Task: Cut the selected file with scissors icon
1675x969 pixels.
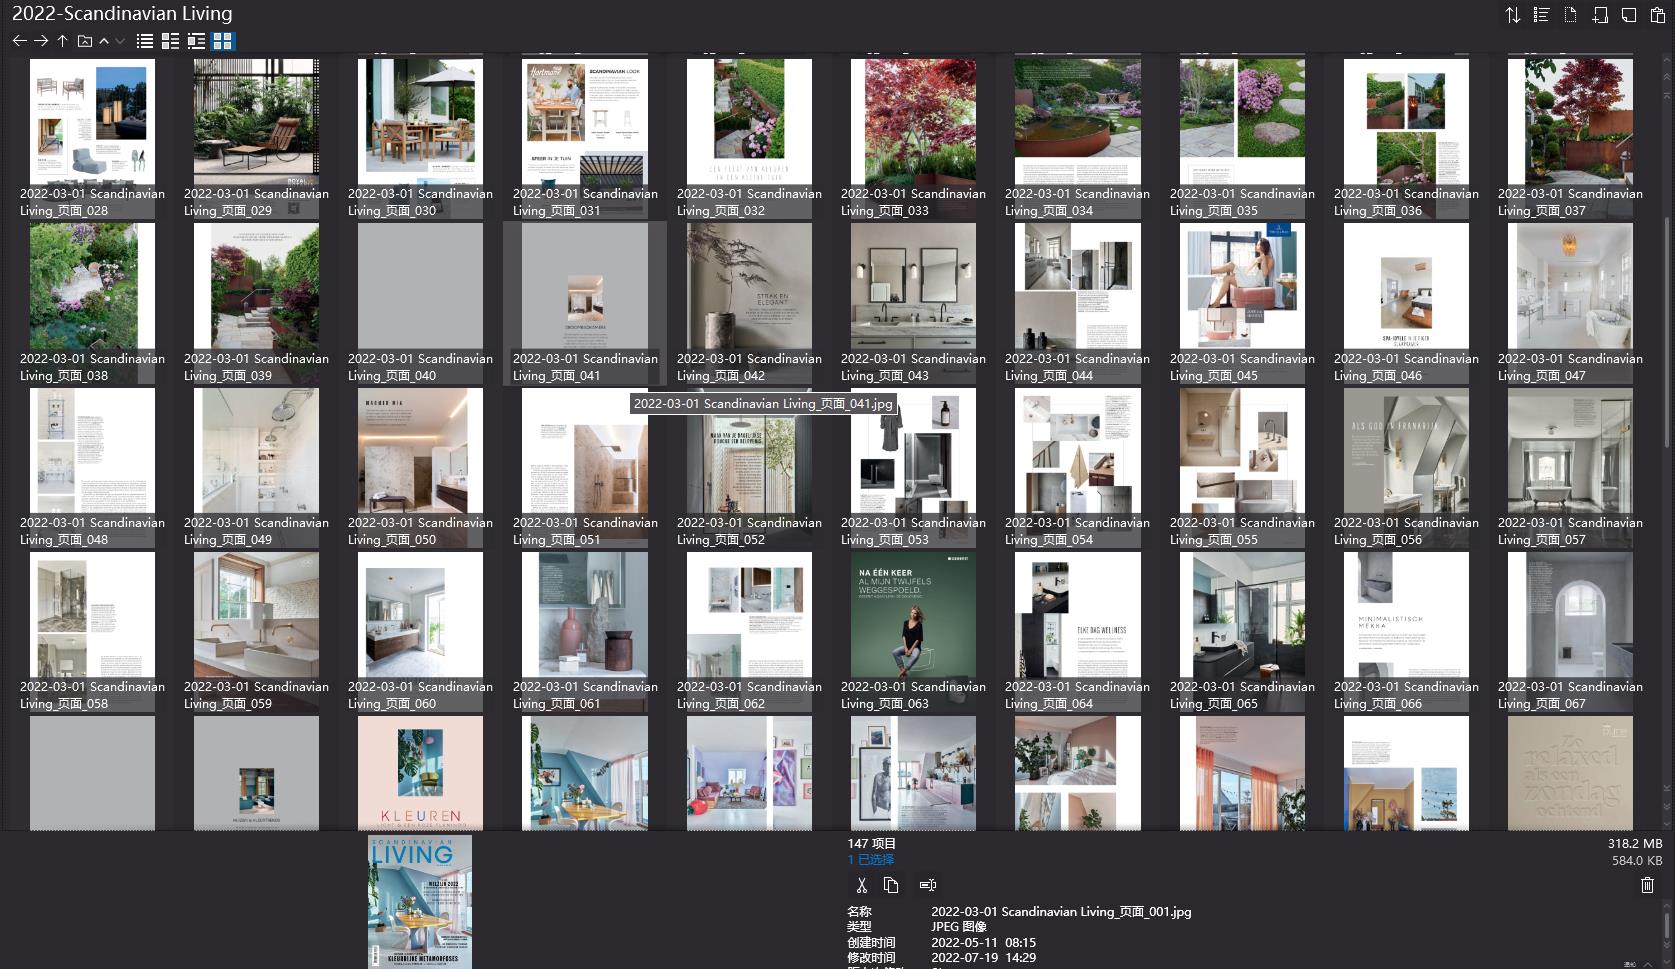Action: tap(861, 885)
